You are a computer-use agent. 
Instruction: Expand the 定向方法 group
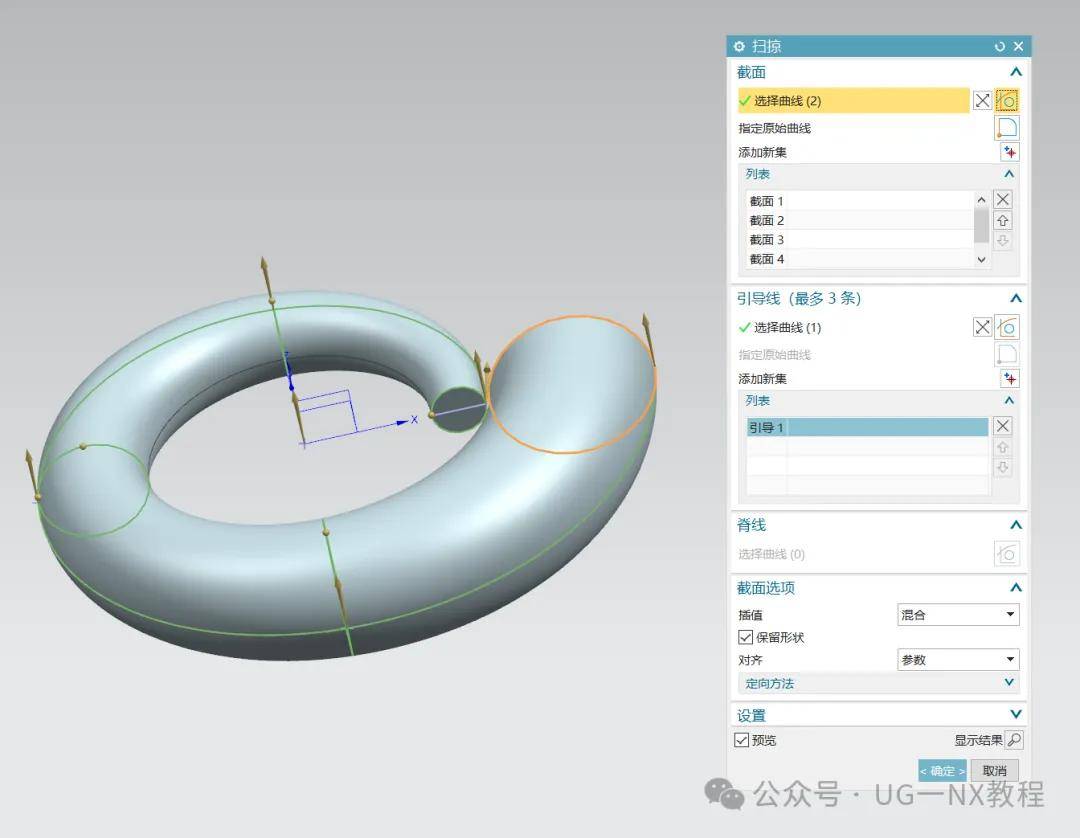coord(1009,682)
